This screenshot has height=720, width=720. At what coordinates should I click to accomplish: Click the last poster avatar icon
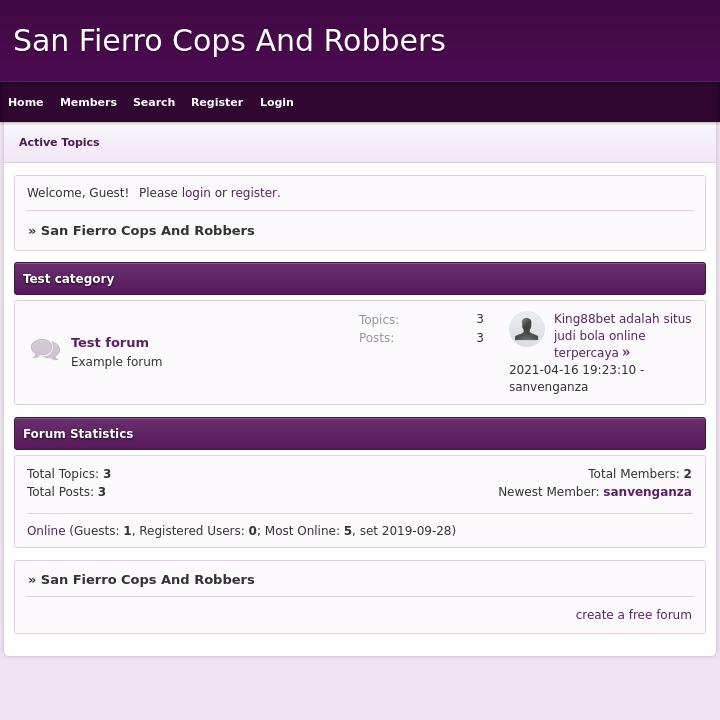[x=527, y=329]
